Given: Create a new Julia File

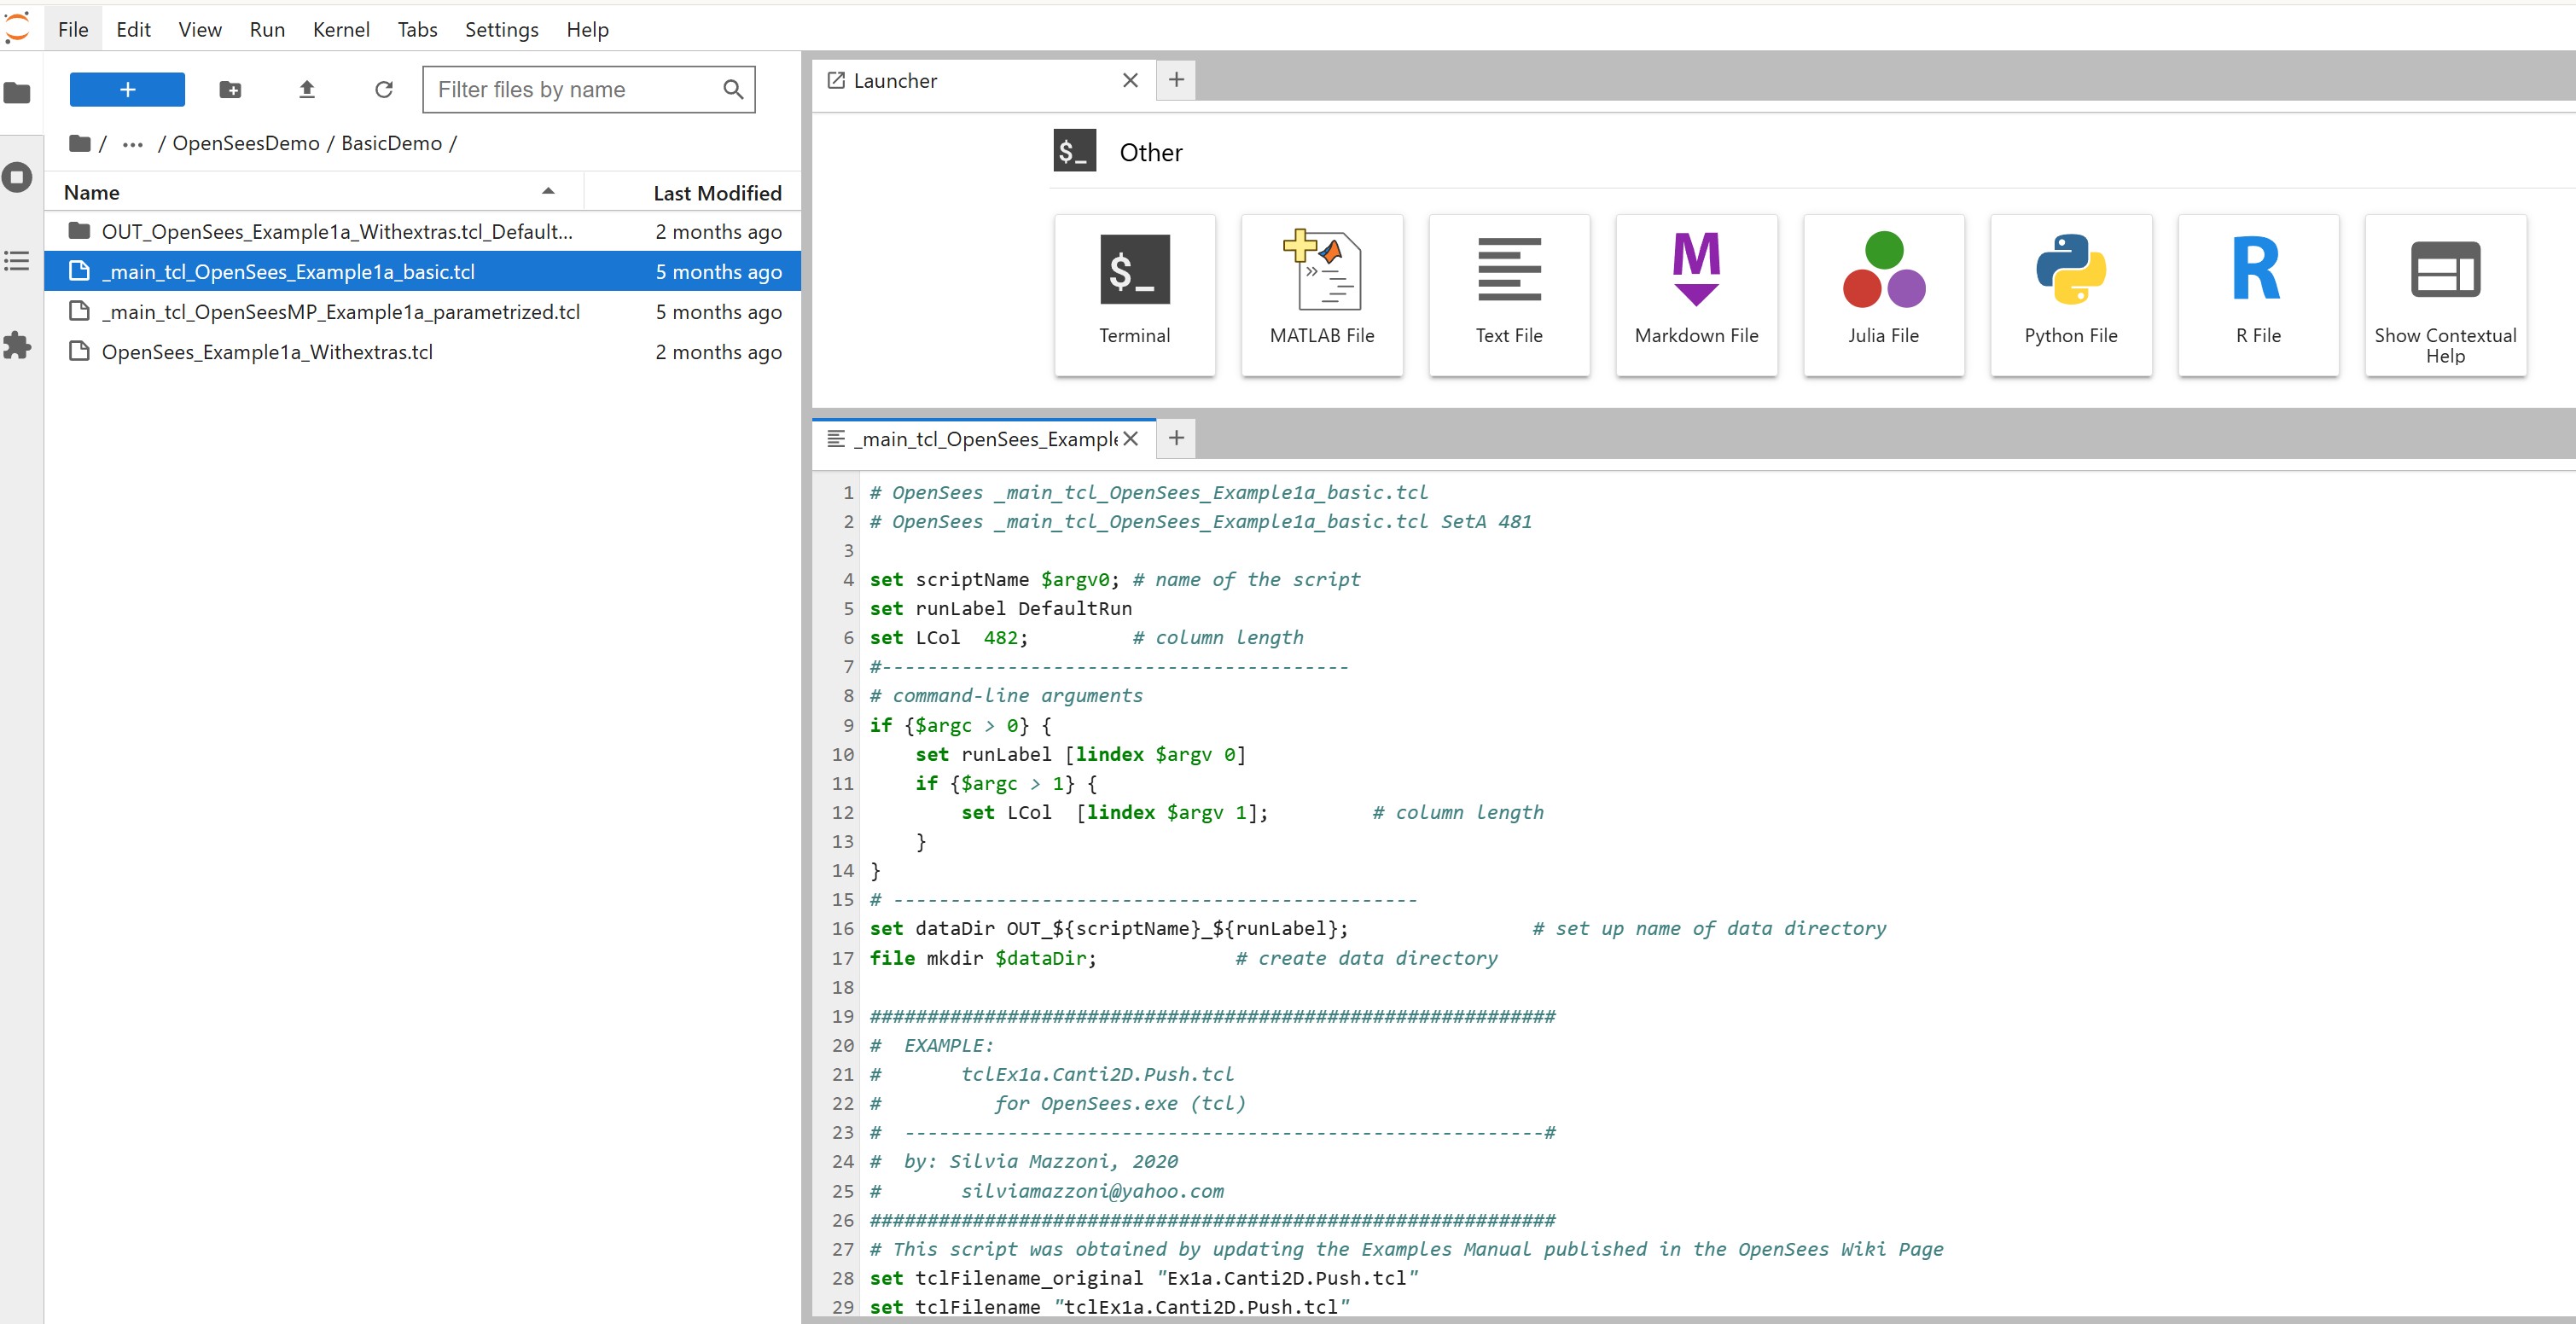Looking at the screenshot, I should [x=1883, y=294].
